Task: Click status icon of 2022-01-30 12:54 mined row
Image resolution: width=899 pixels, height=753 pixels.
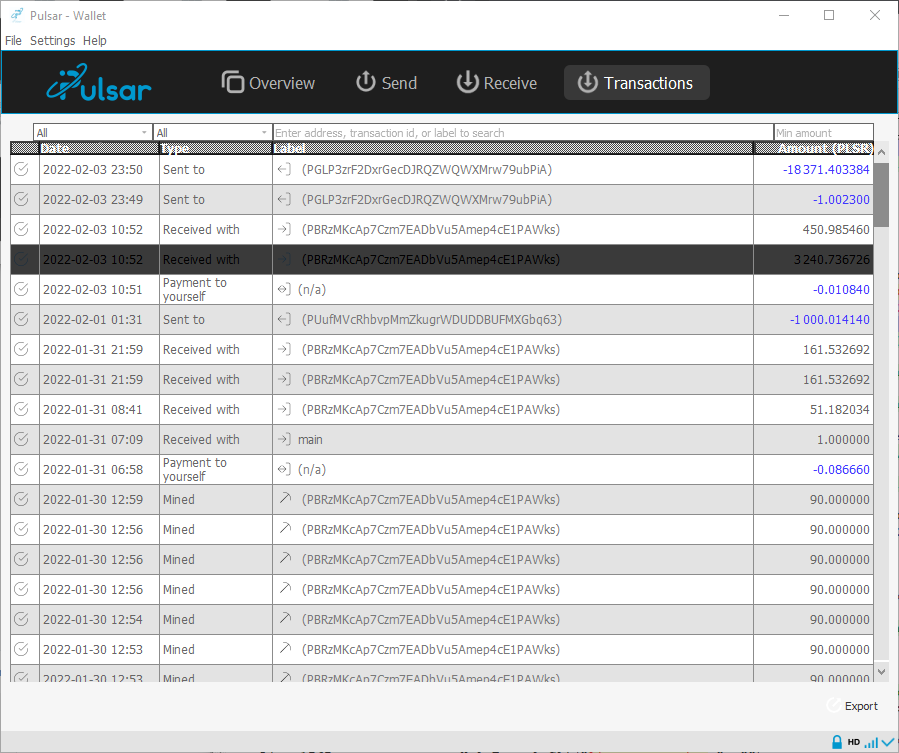Action: [x=21, y=619]
